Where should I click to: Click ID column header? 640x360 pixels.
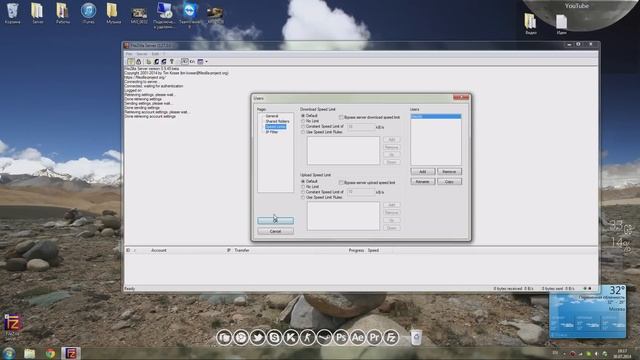(128, 250)
